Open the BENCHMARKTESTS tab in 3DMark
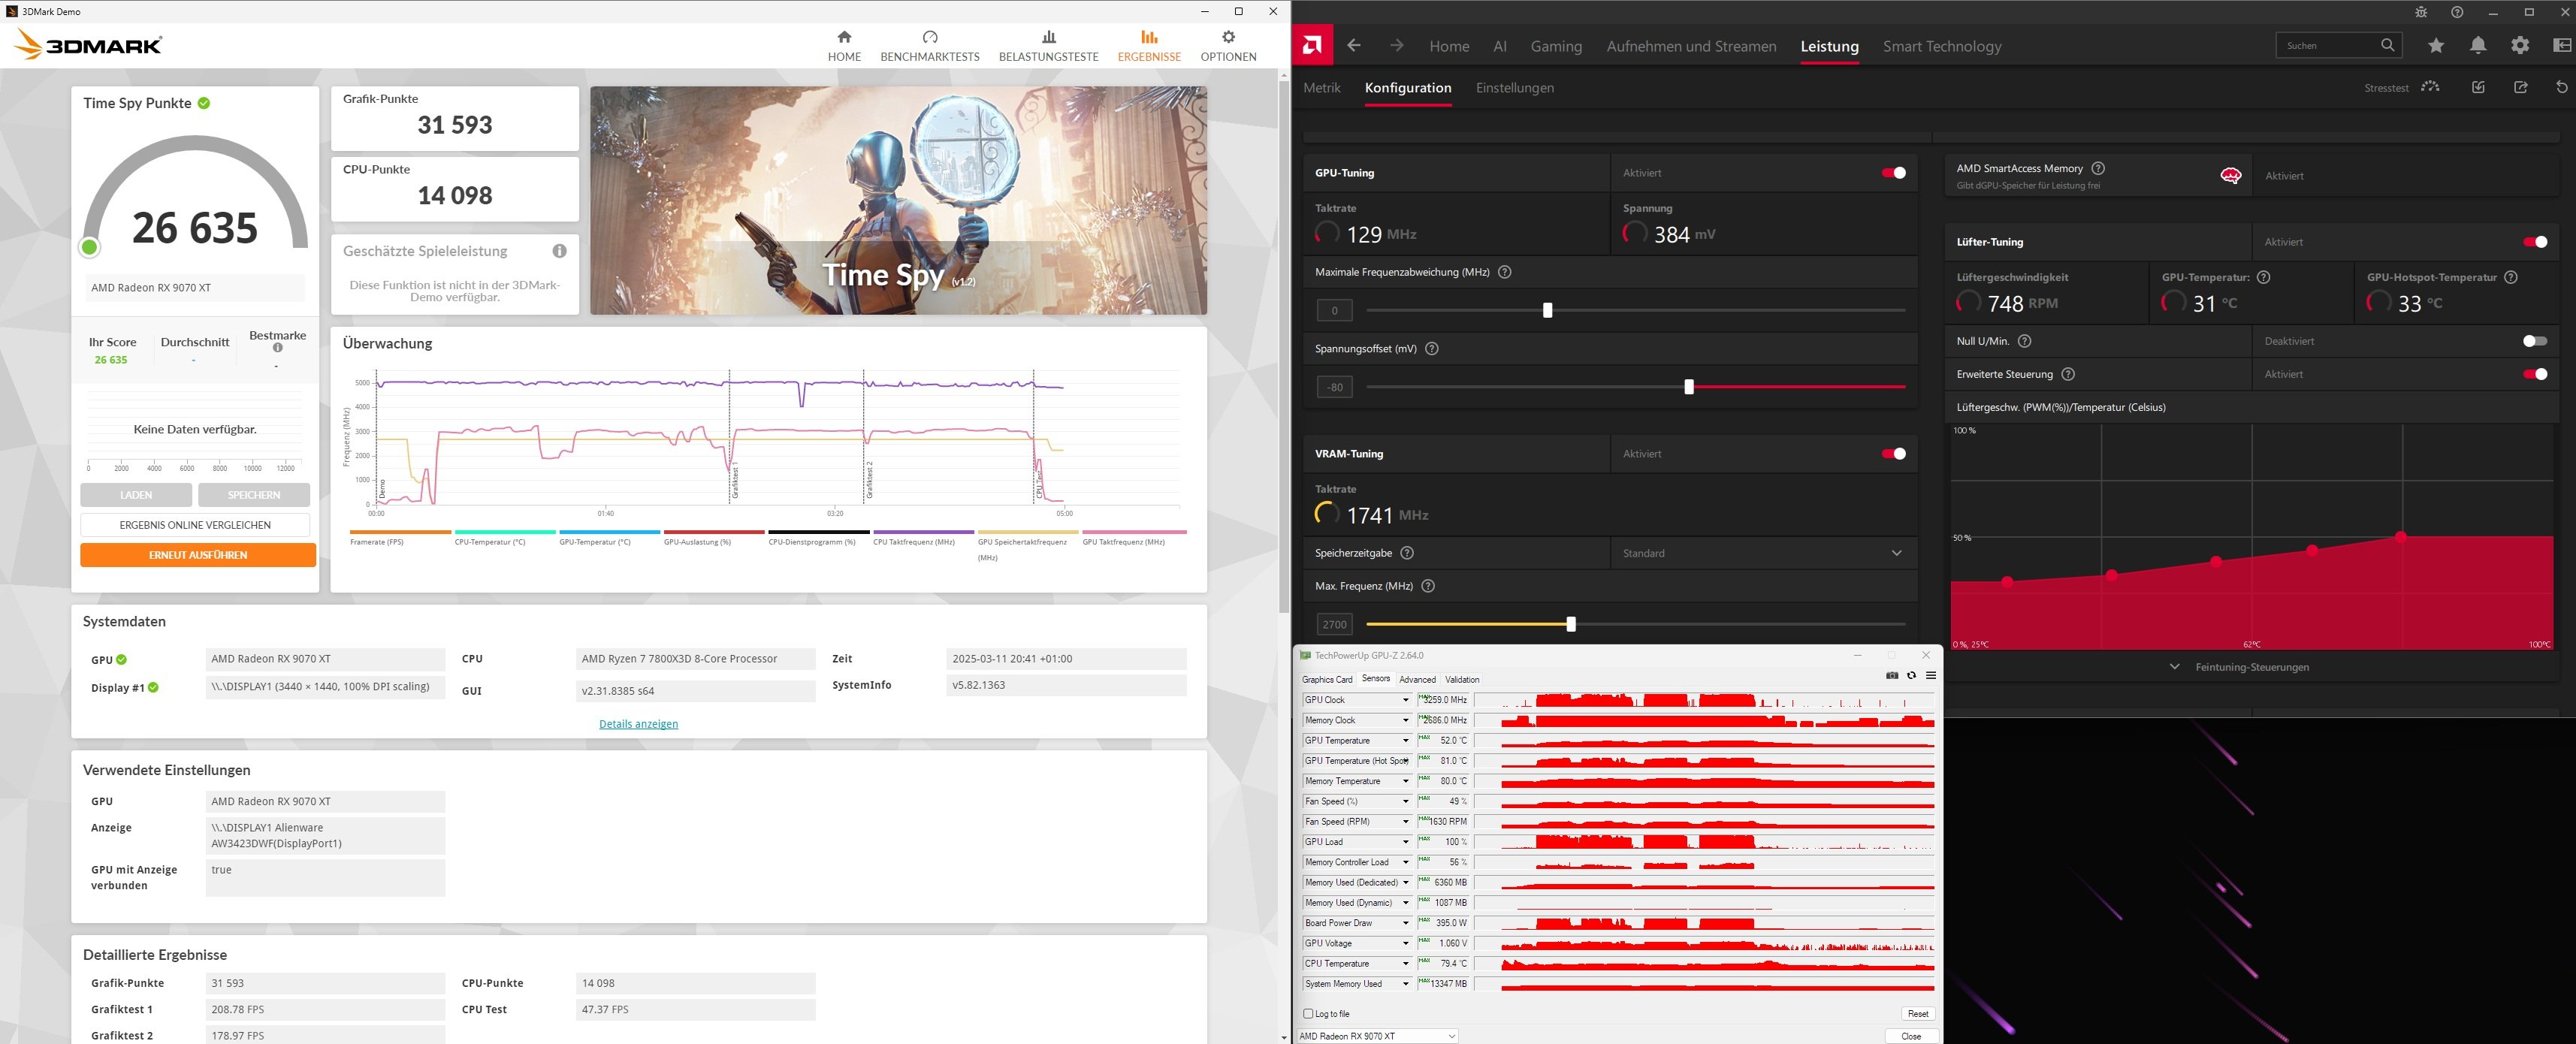The width and height of the screenshot is (2576, 1044). click(929, 46)
